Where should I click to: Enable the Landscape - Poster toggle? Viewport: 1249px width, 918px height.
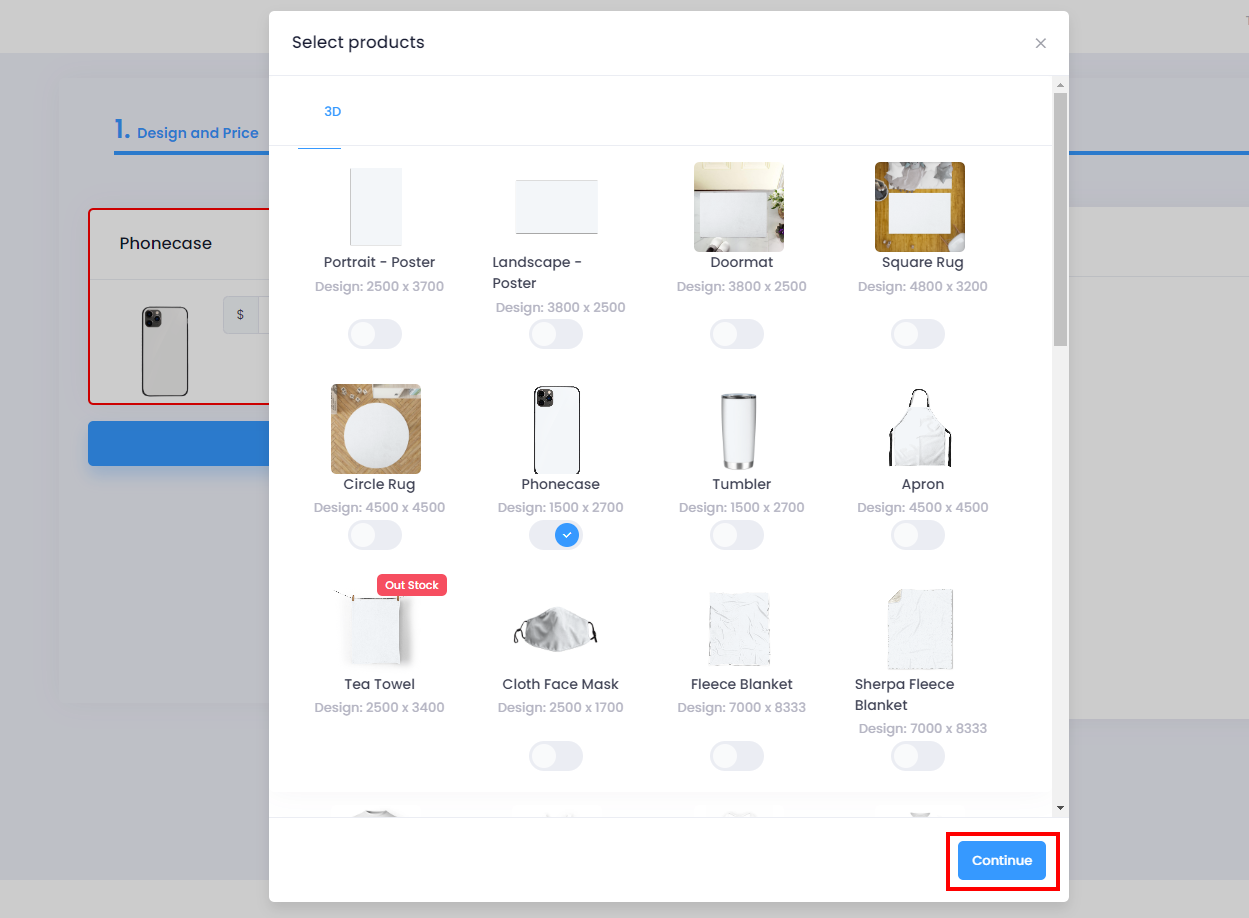coord(556,334)
